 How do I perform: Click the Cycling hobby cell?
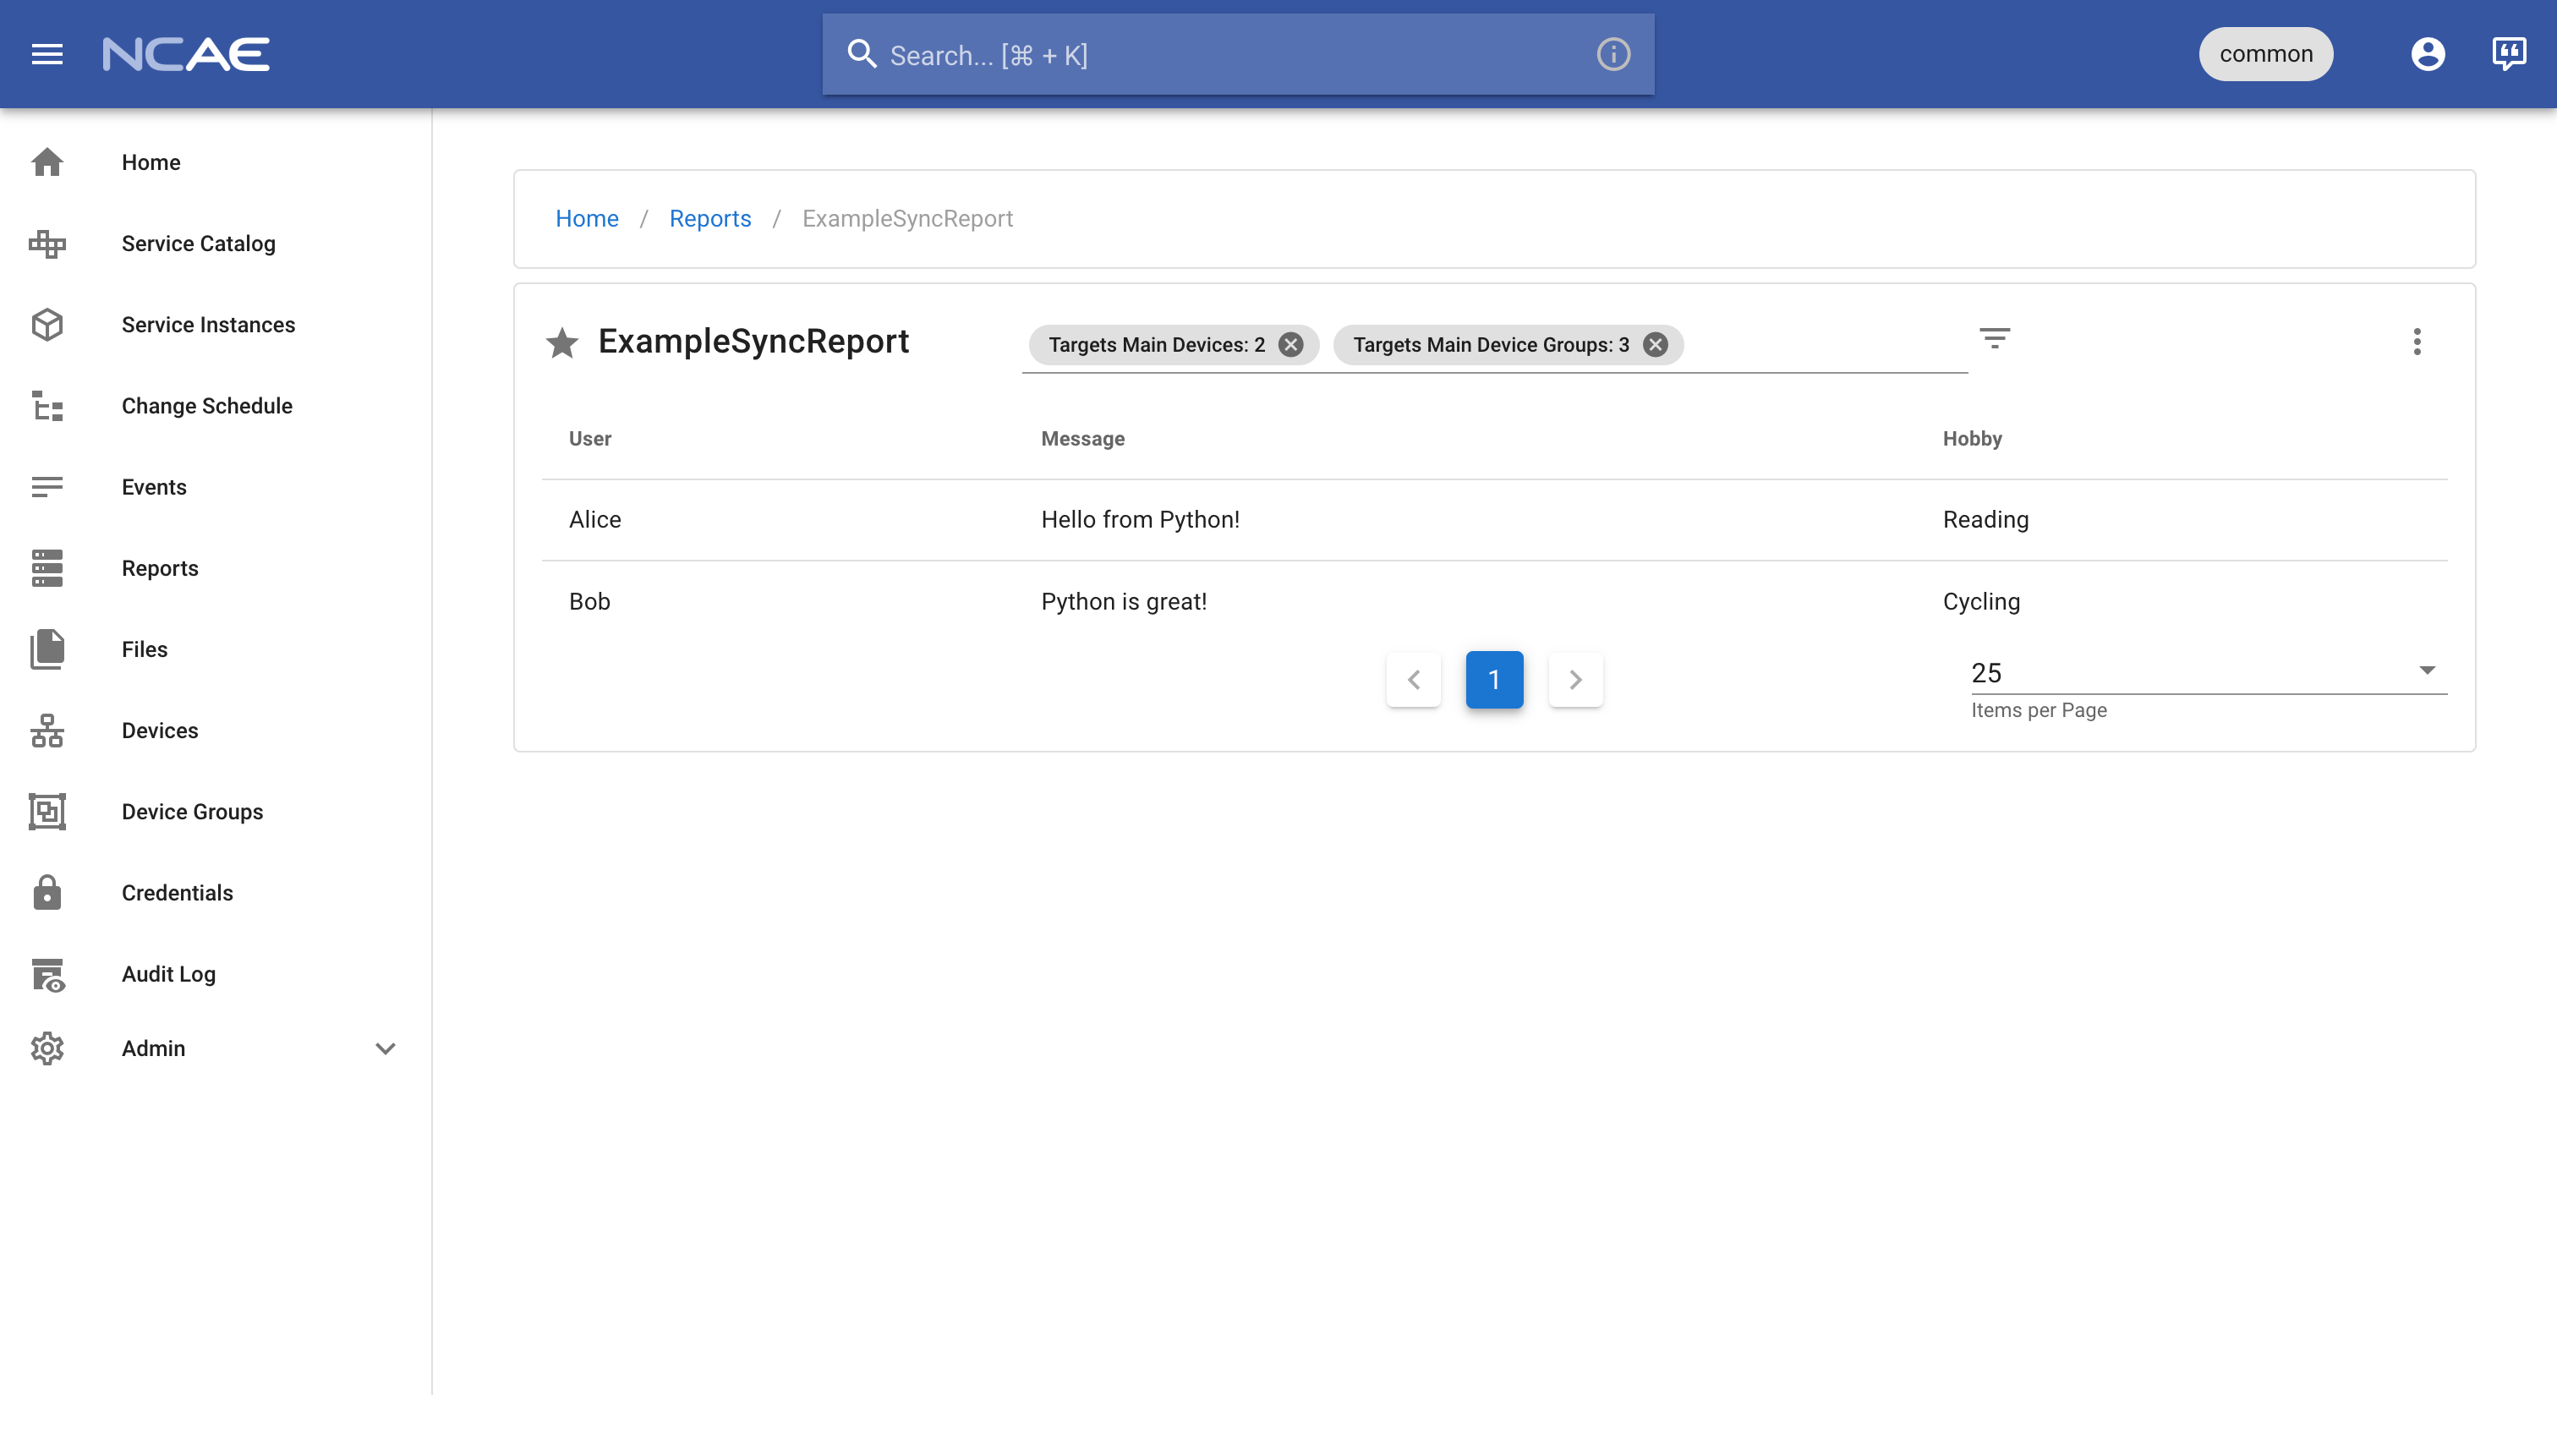[1981, 602]
